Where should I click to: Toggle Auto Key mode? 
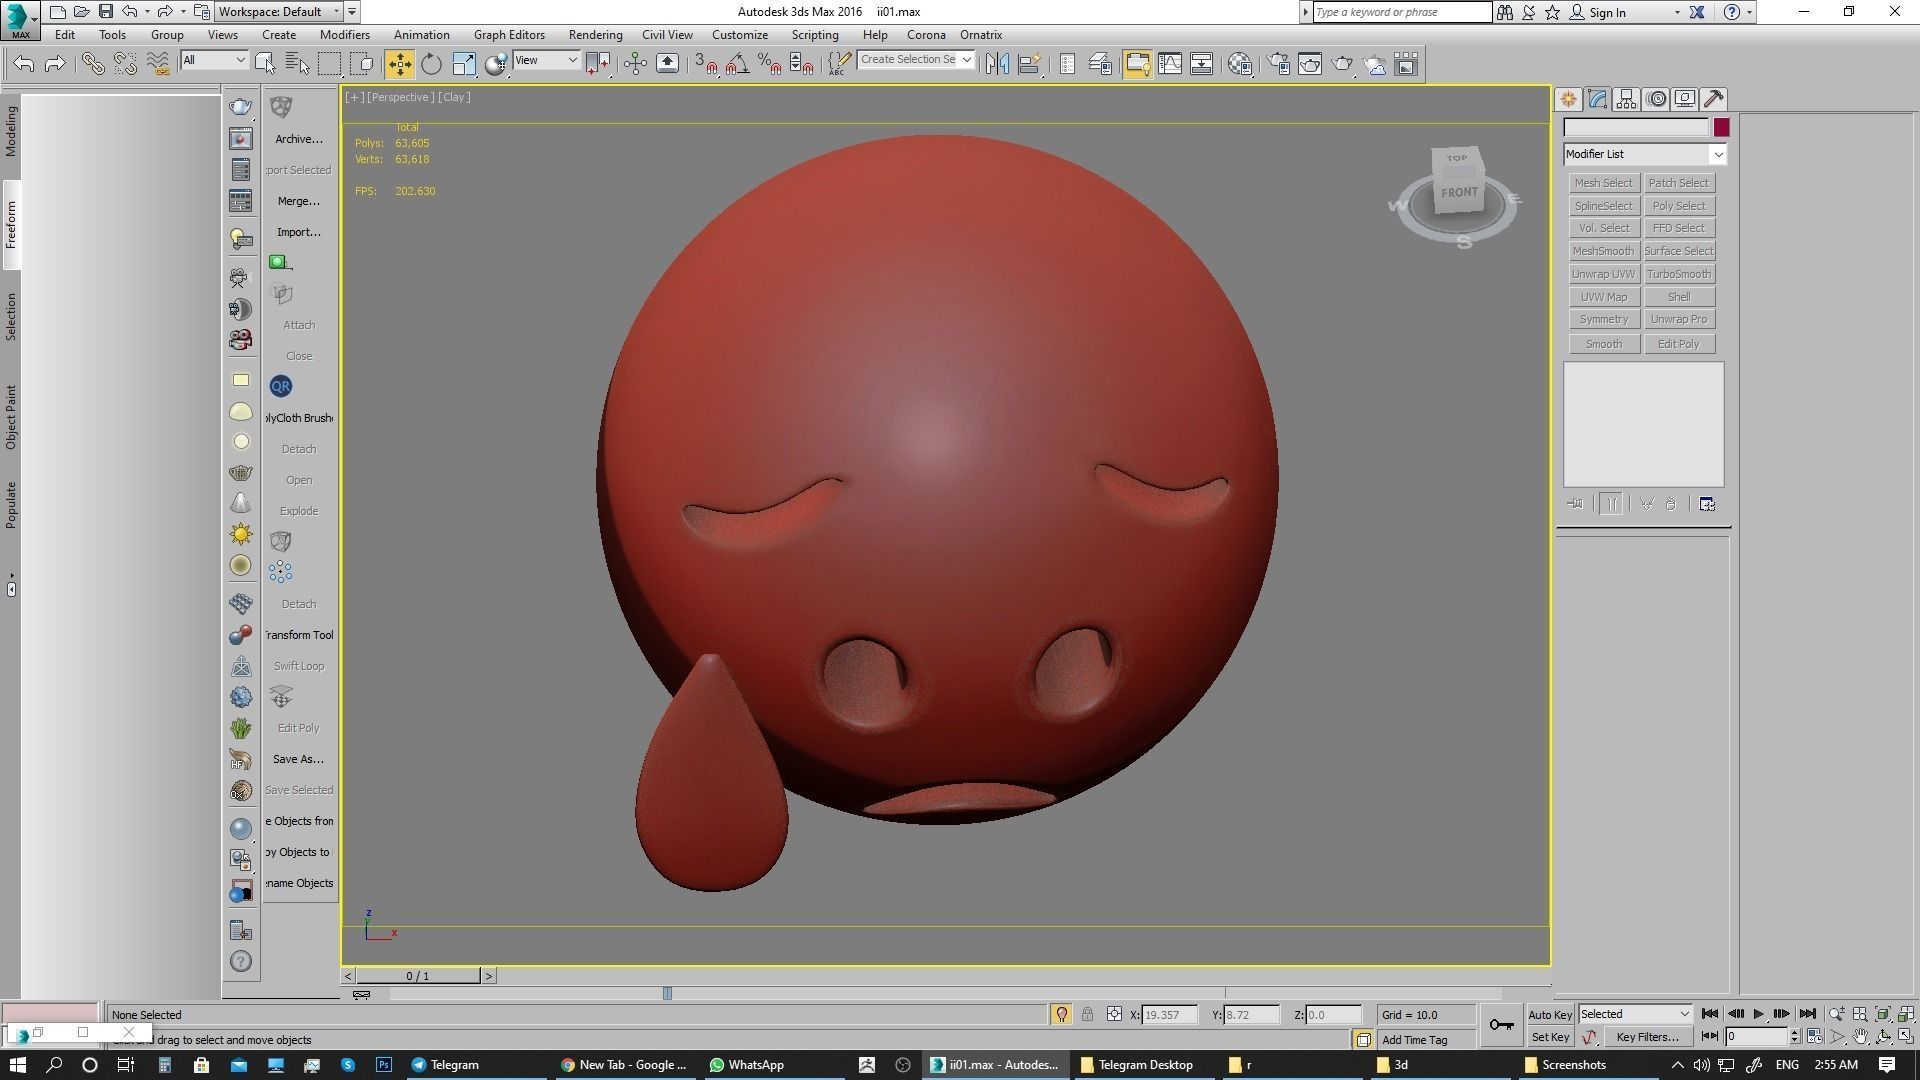coord(1550,1014)
